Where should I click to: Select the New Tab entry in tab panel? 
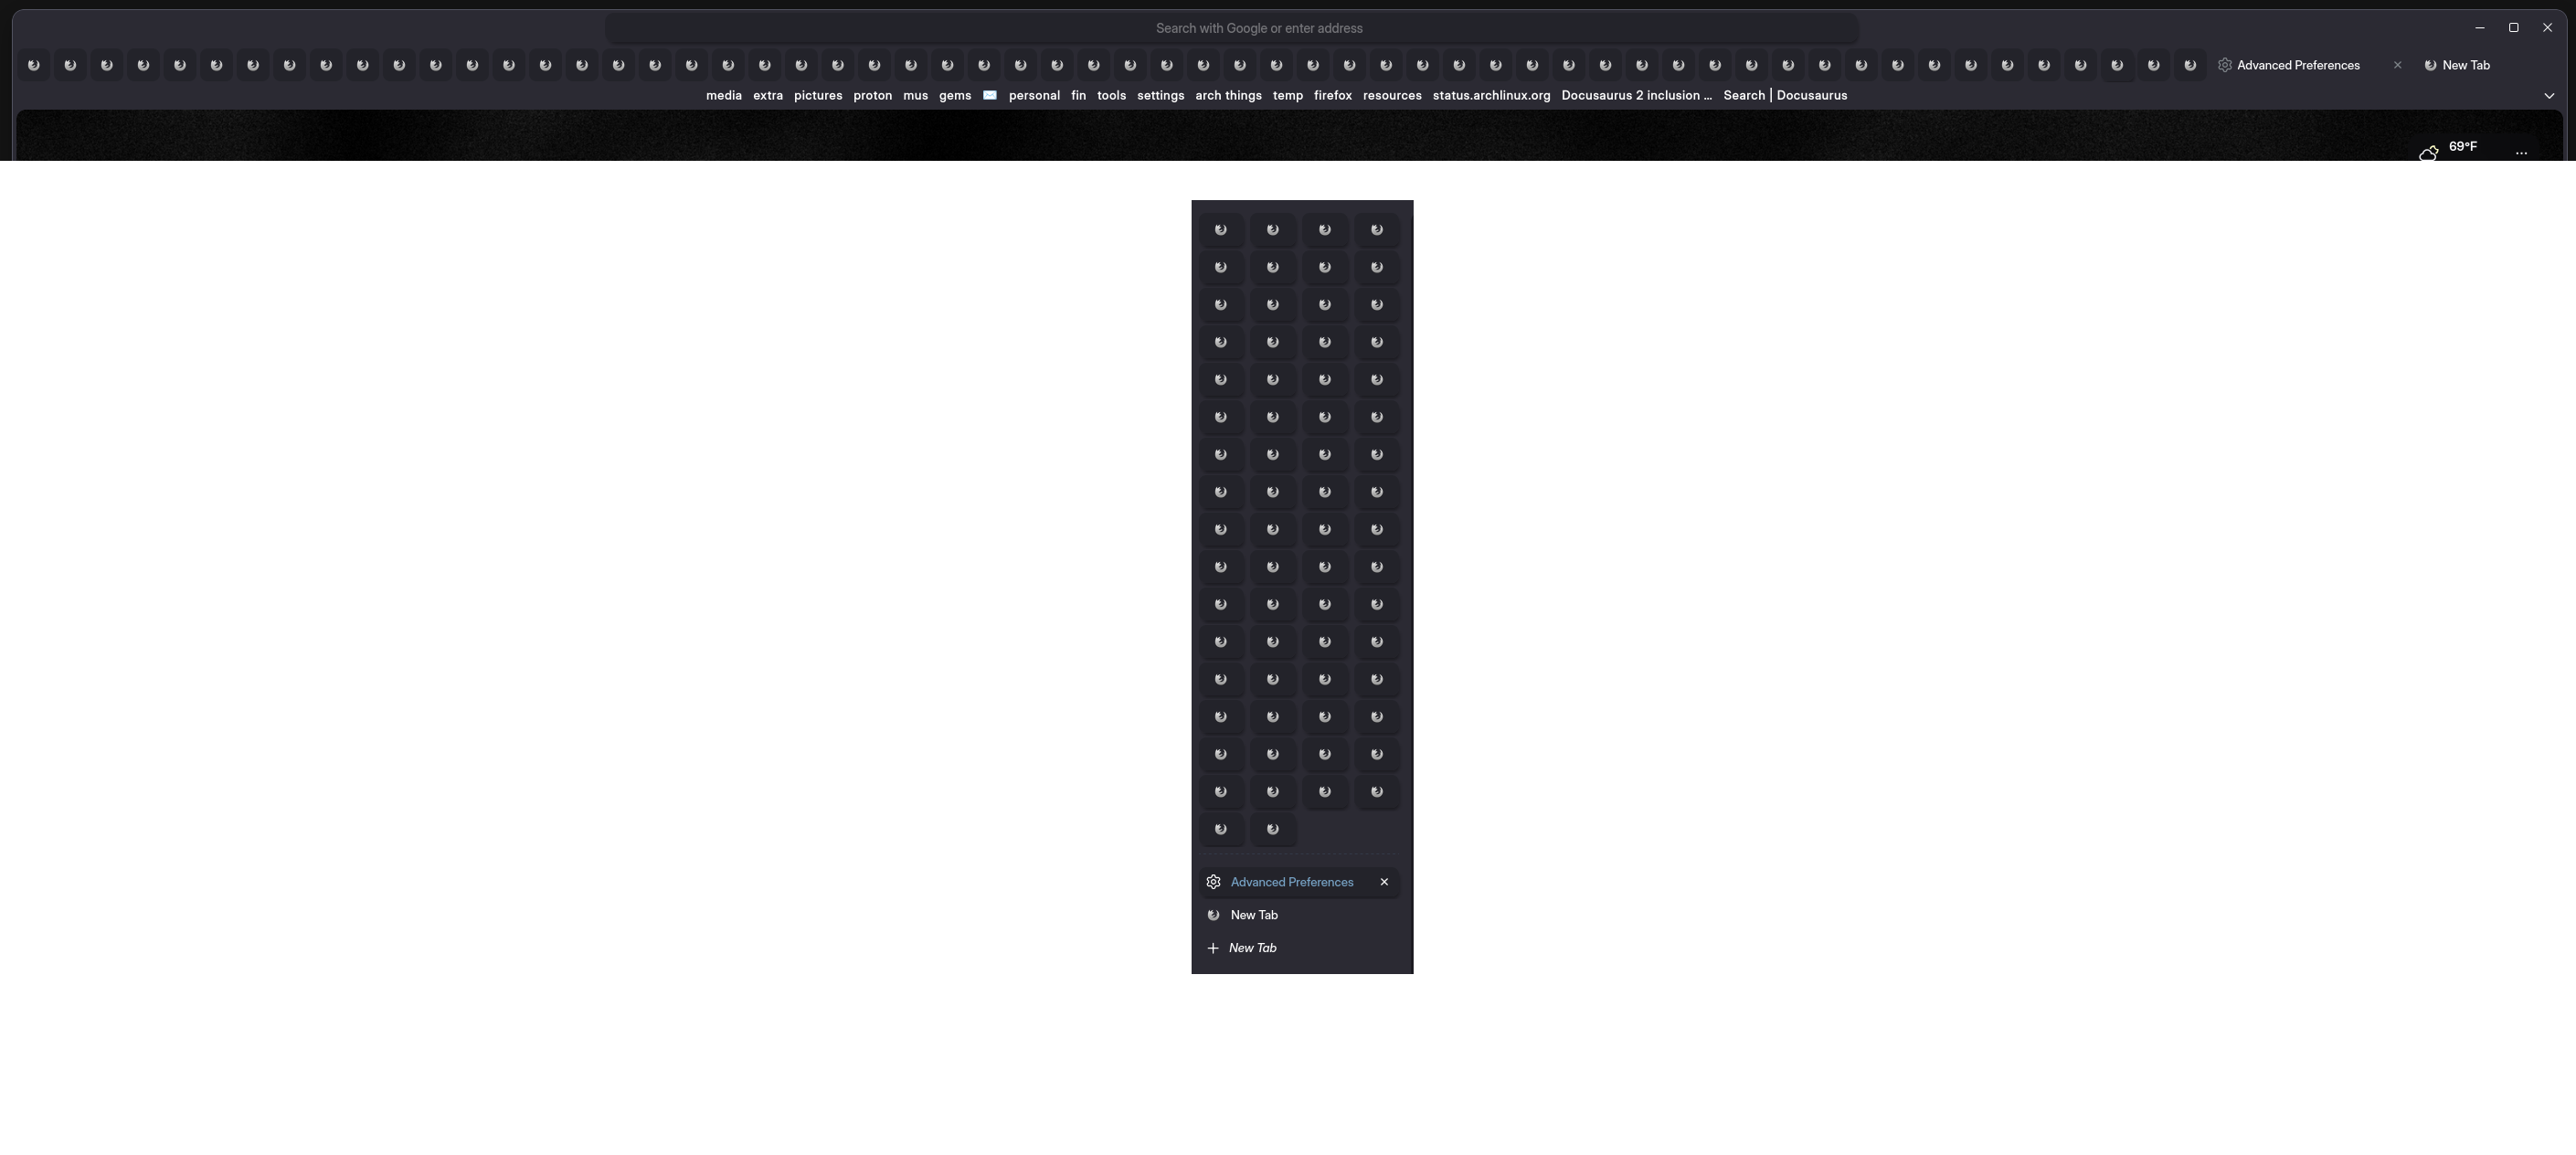1254,915
